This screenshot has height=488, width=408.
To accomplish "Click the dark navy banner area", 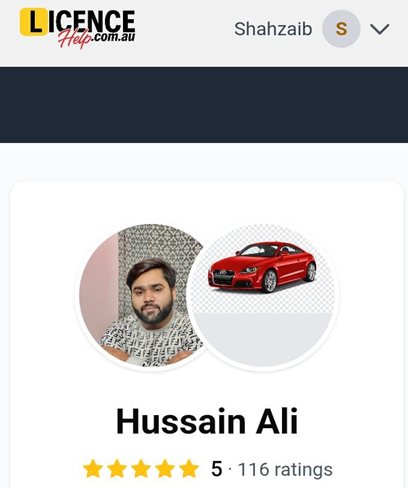I will [204, 105].
